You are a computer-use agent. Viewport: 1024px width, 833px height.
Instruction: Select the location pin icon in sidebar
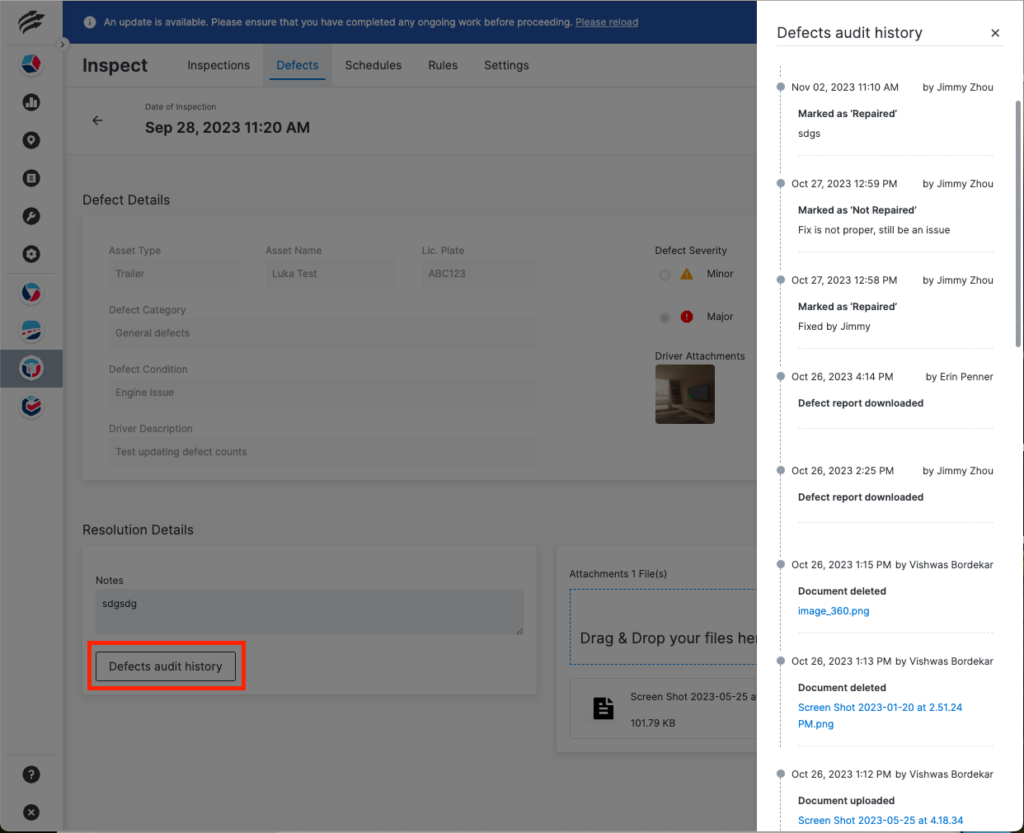coord(30,140)
